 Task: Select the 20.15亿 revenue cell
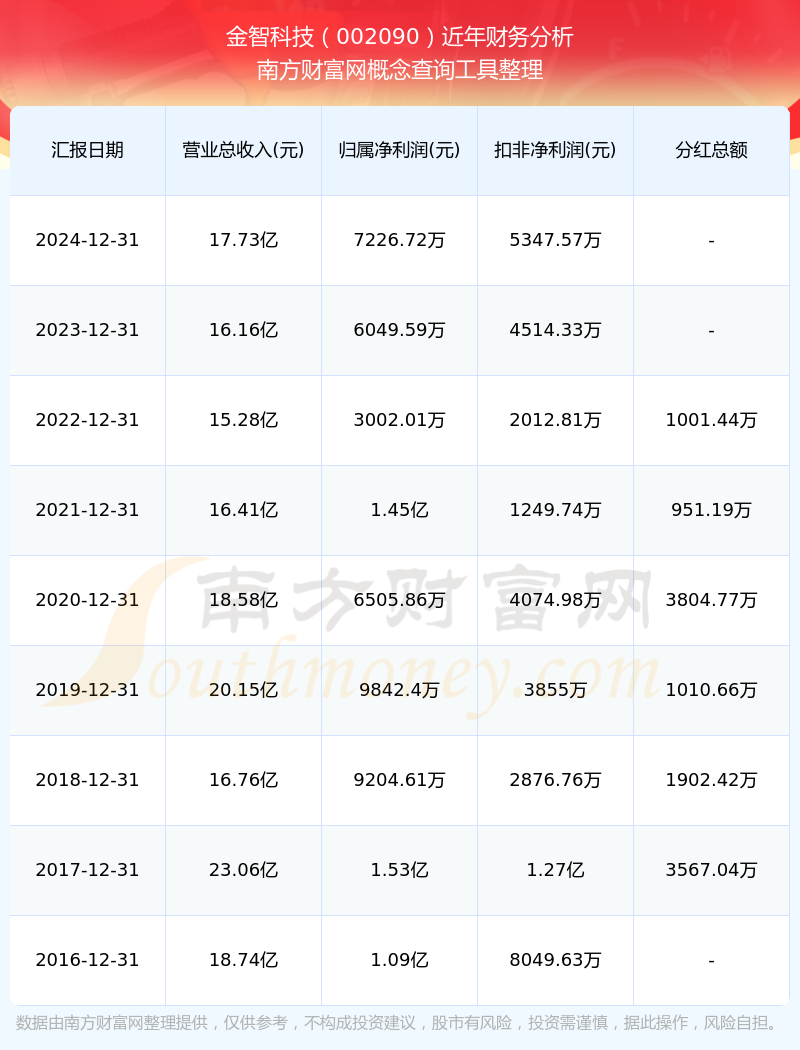[x=244, y=690]
